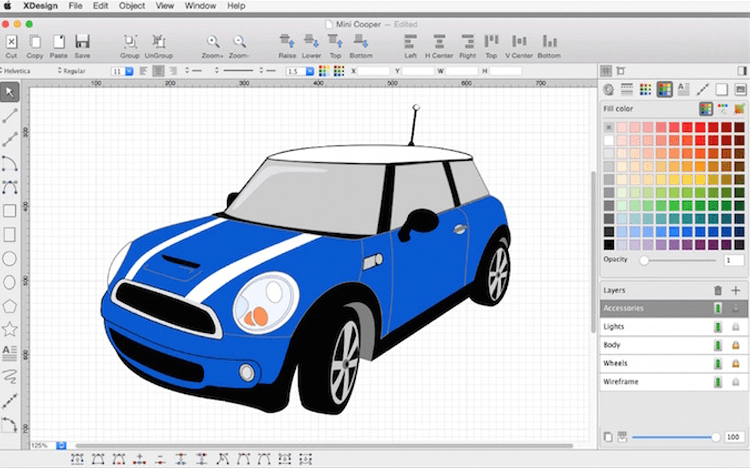Adjust the layer opacity slider at bottom
The height and width of the screenshot is (468, 750).
716,437
